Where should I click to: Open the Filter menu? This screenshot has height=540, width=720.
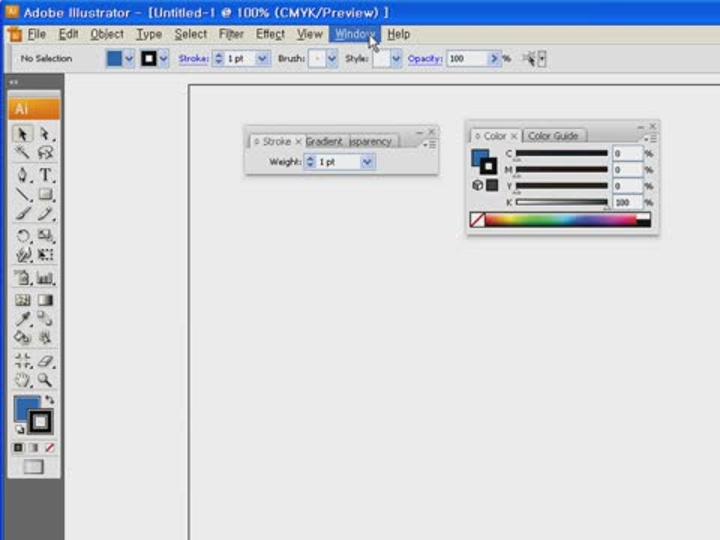[231, 34]
